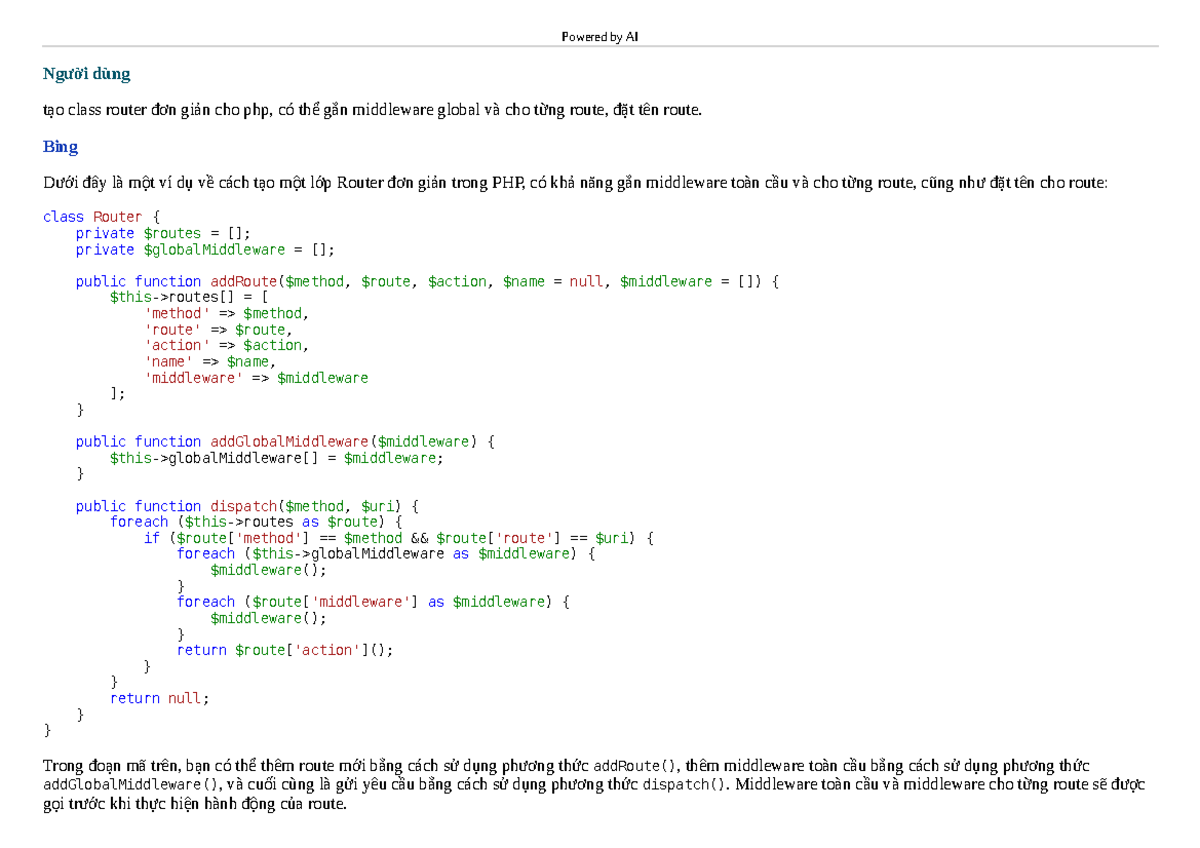
Task: Click the "'middleware' => $middleware" line
Action: pyautogui.click(x=256, y=378)
